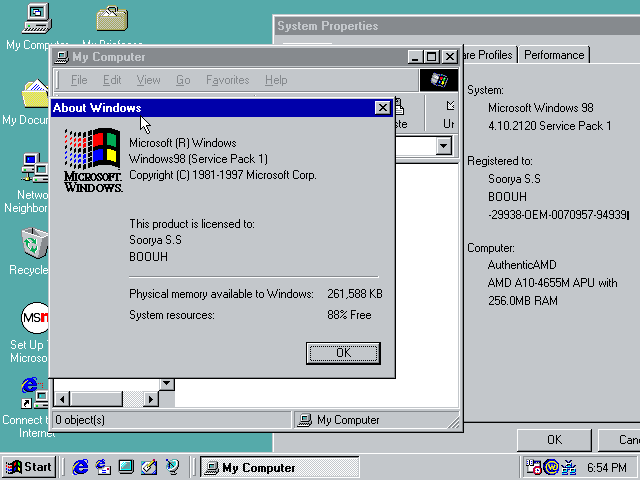640x480 pixels.
Task: Click the My Computer status bar zone icon
Action: [304, 420]
